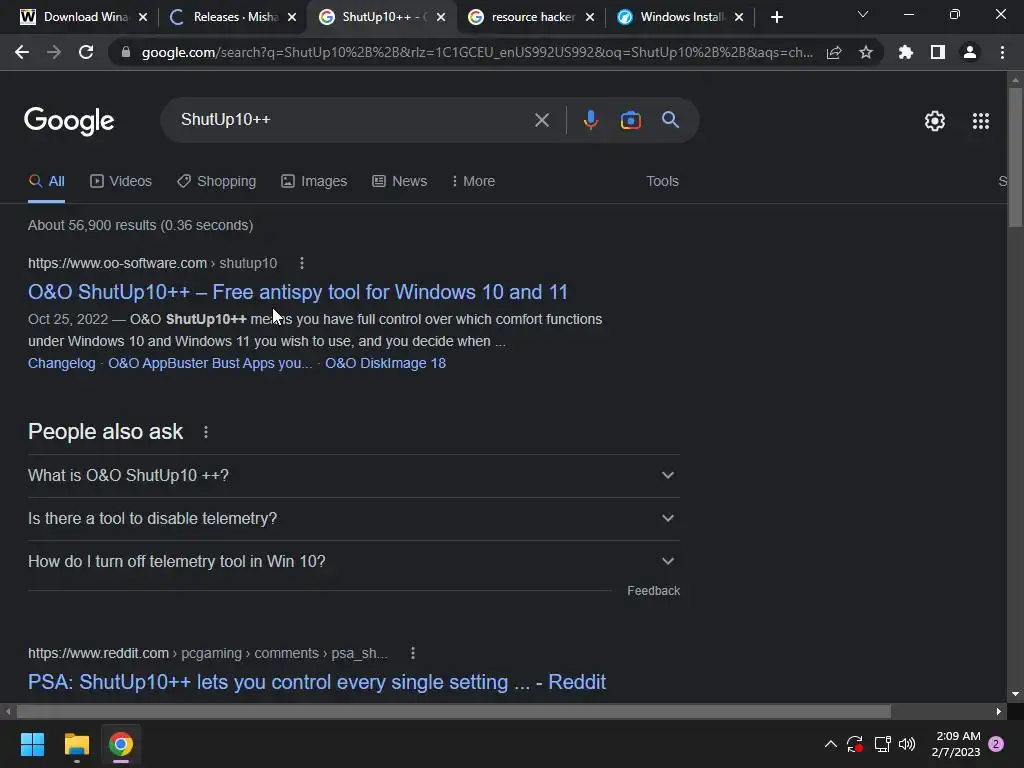Click the Google logo
Screen dimensions: 1024x768
click(x=69, y=121)
